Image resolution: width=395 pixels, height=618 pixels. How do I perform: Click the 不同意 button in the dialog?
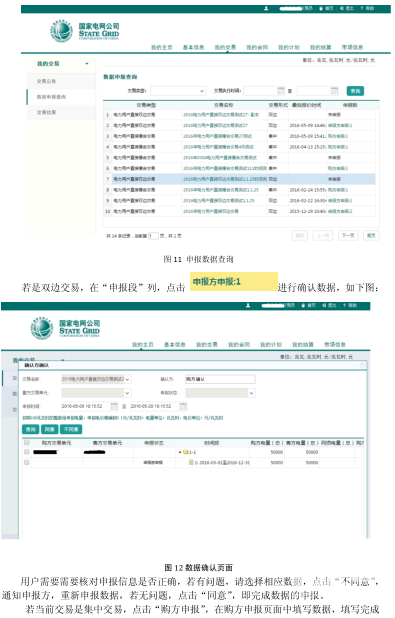(71, 429)
